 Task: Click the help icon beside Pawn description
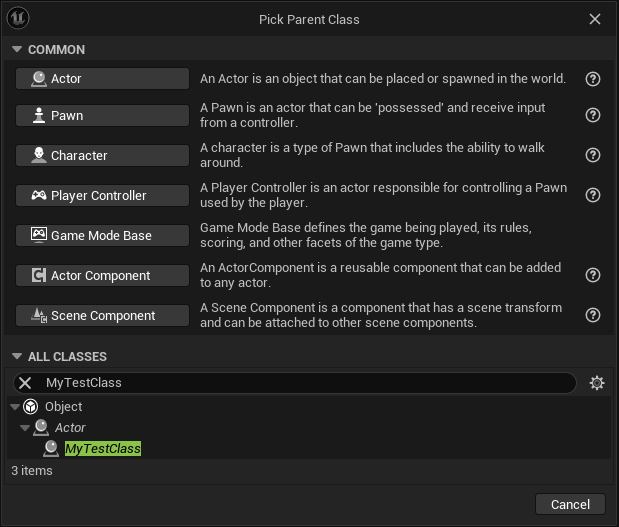[593, 116]
